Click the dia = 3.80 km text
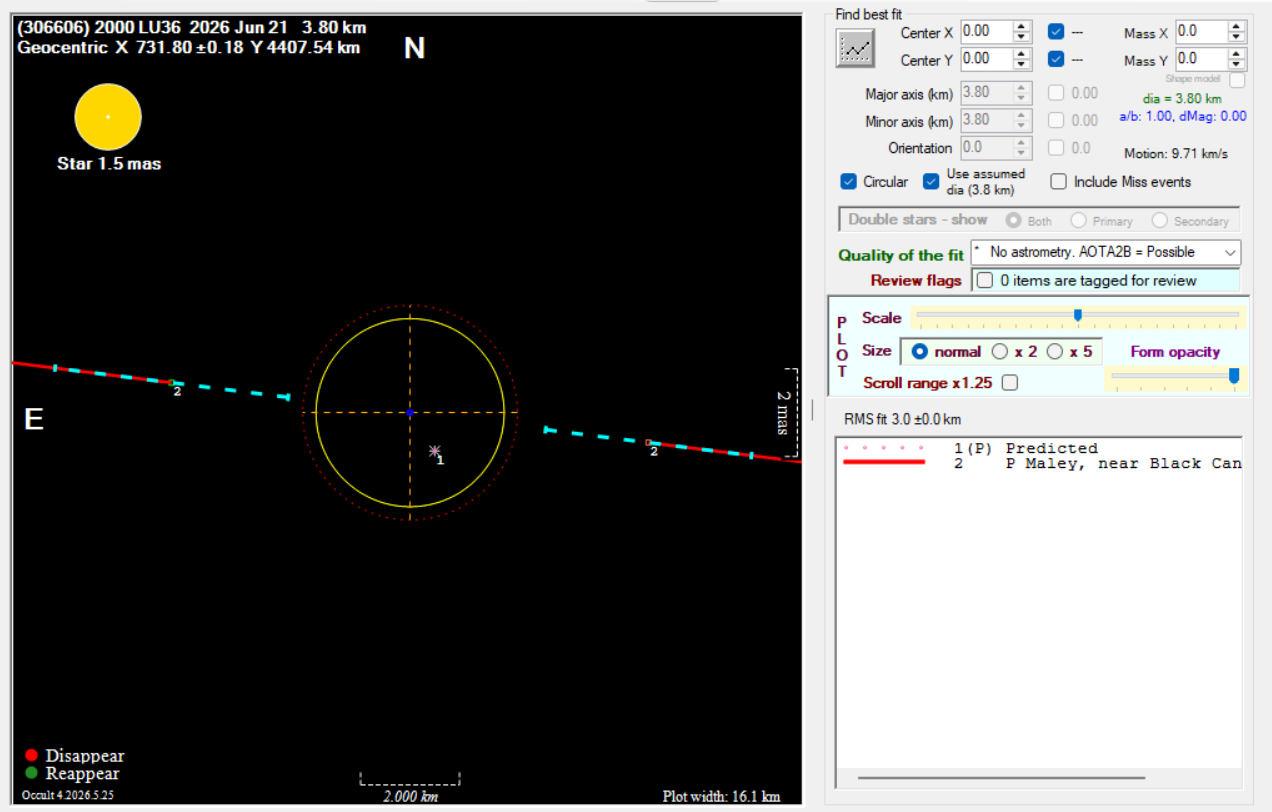This screenshot has width=1272, height=812. (1182, 99)
